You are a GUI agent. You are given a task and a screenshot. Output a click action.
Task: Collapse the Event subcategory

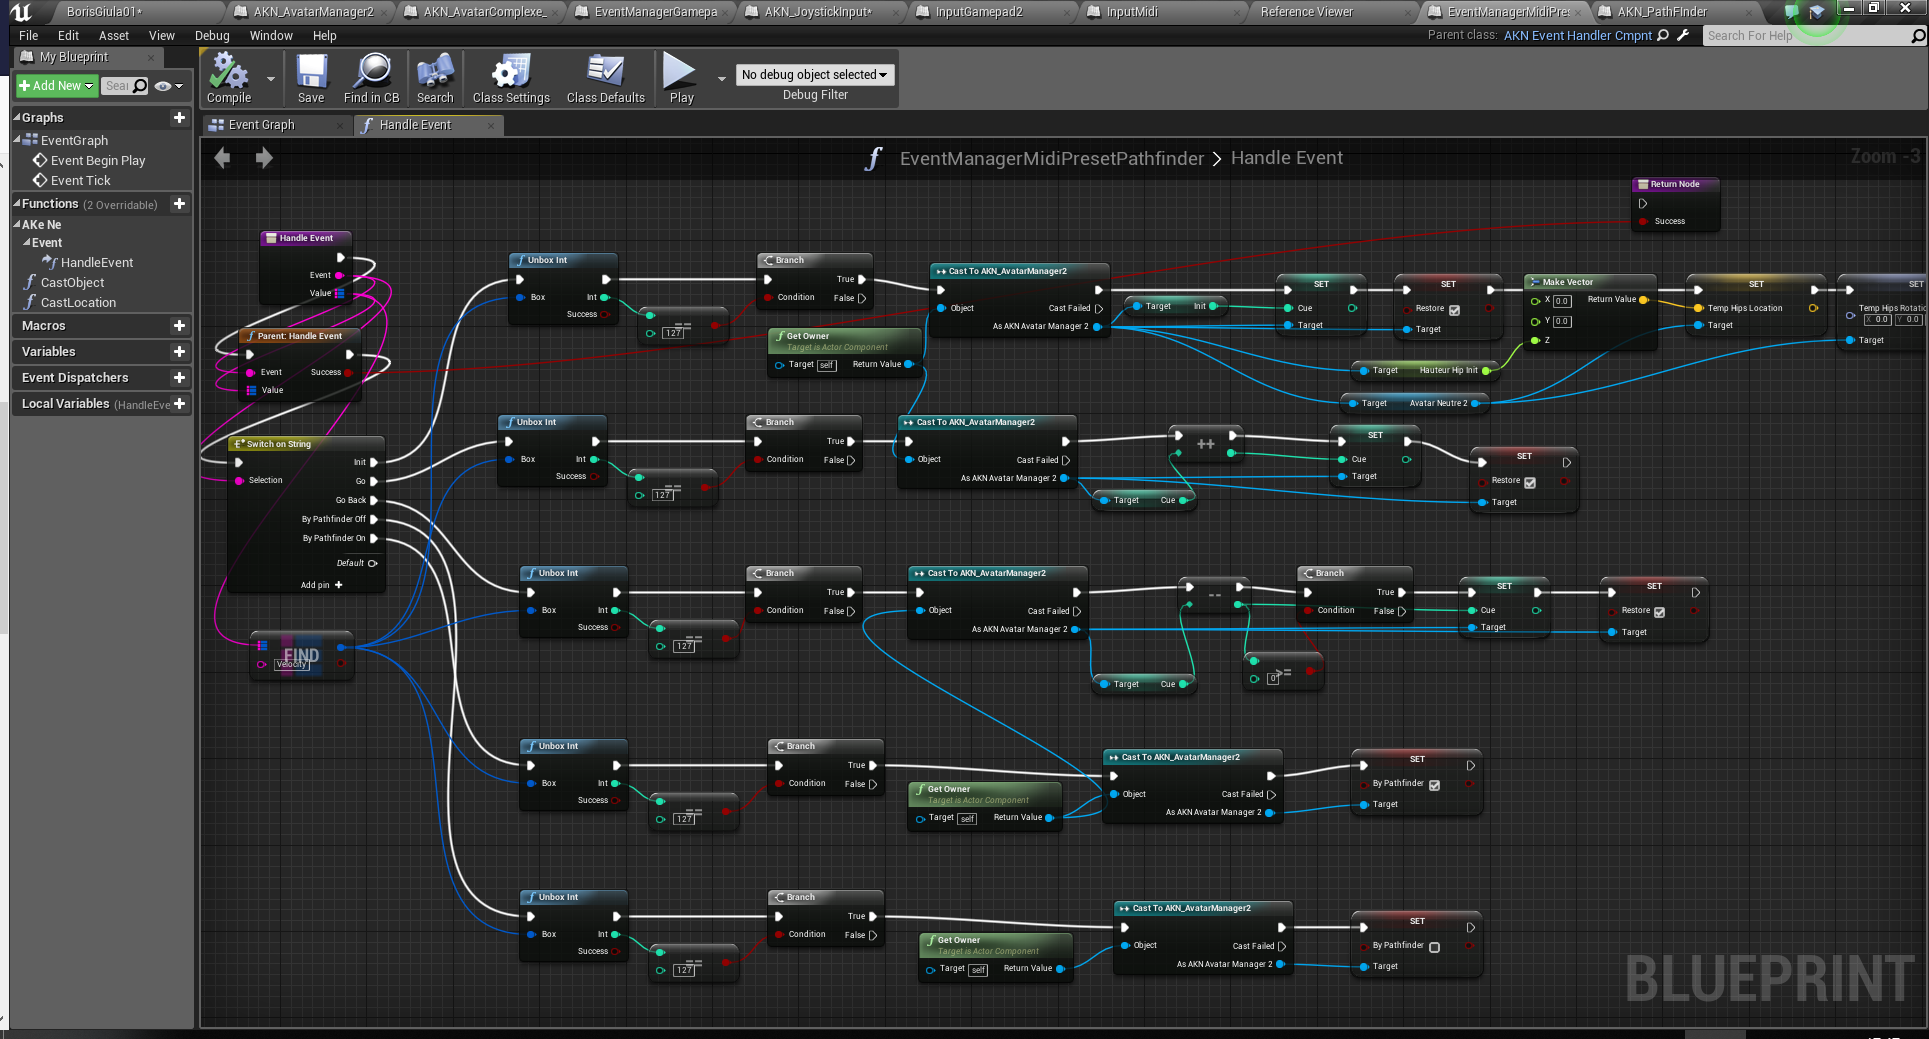27,242
